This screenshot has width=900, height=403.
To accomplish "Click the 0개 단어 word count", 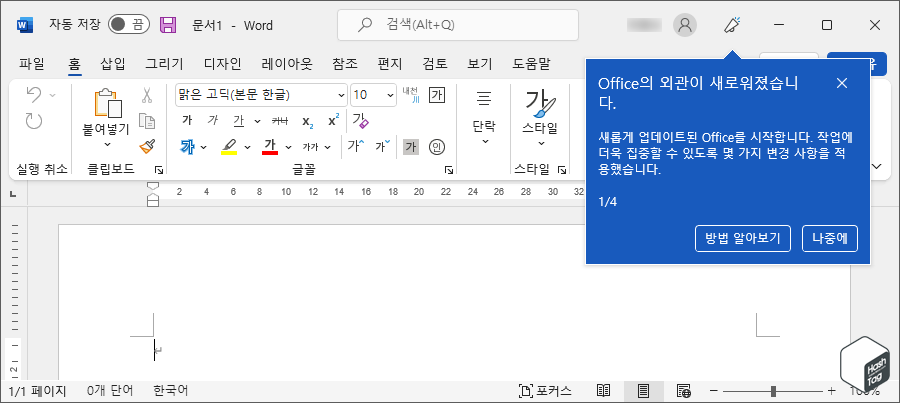I will [x=110, y=391].
